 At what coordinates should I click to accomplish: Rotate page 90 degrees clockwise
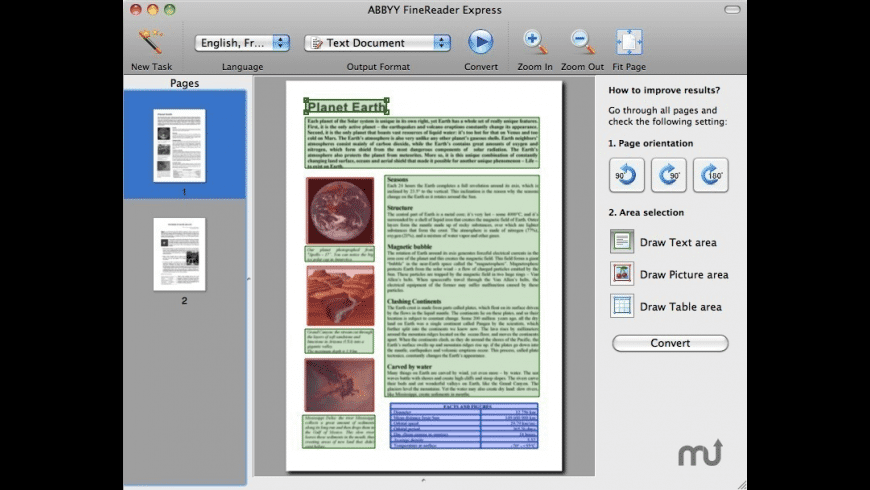point(669,175)
